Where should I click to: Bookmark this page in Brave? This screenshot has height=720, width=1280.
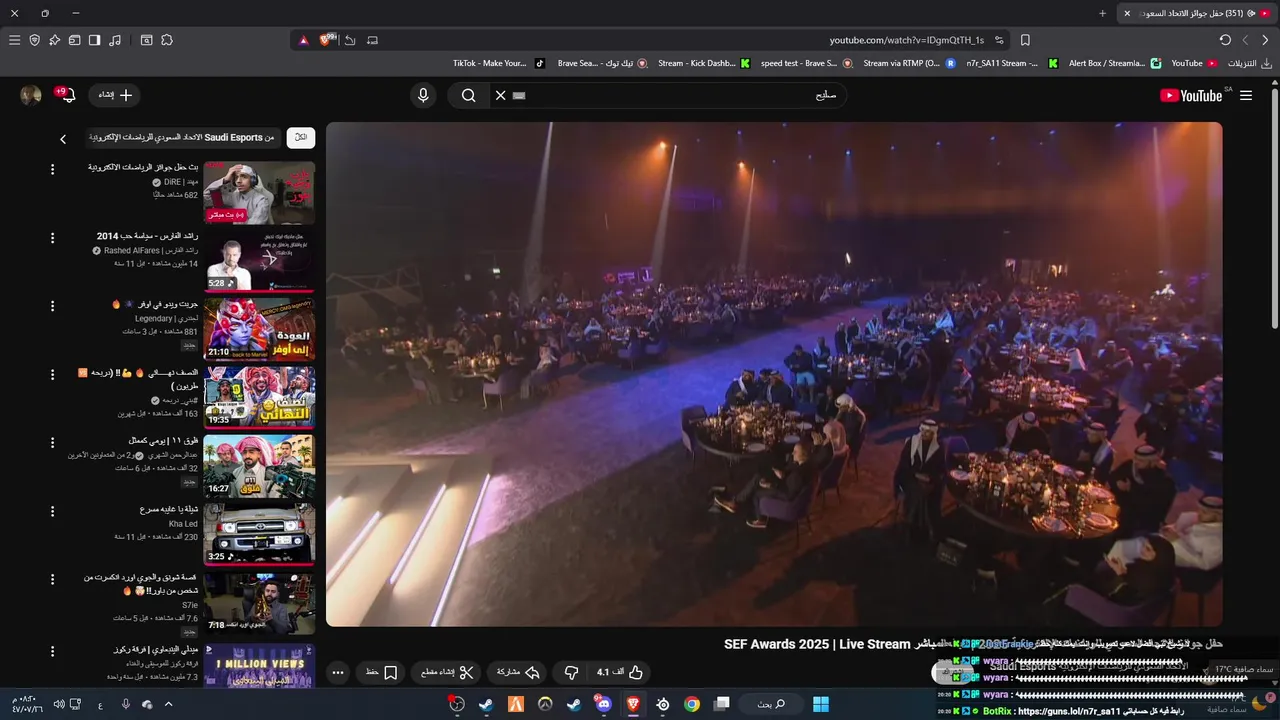[x=1025, y=40]
